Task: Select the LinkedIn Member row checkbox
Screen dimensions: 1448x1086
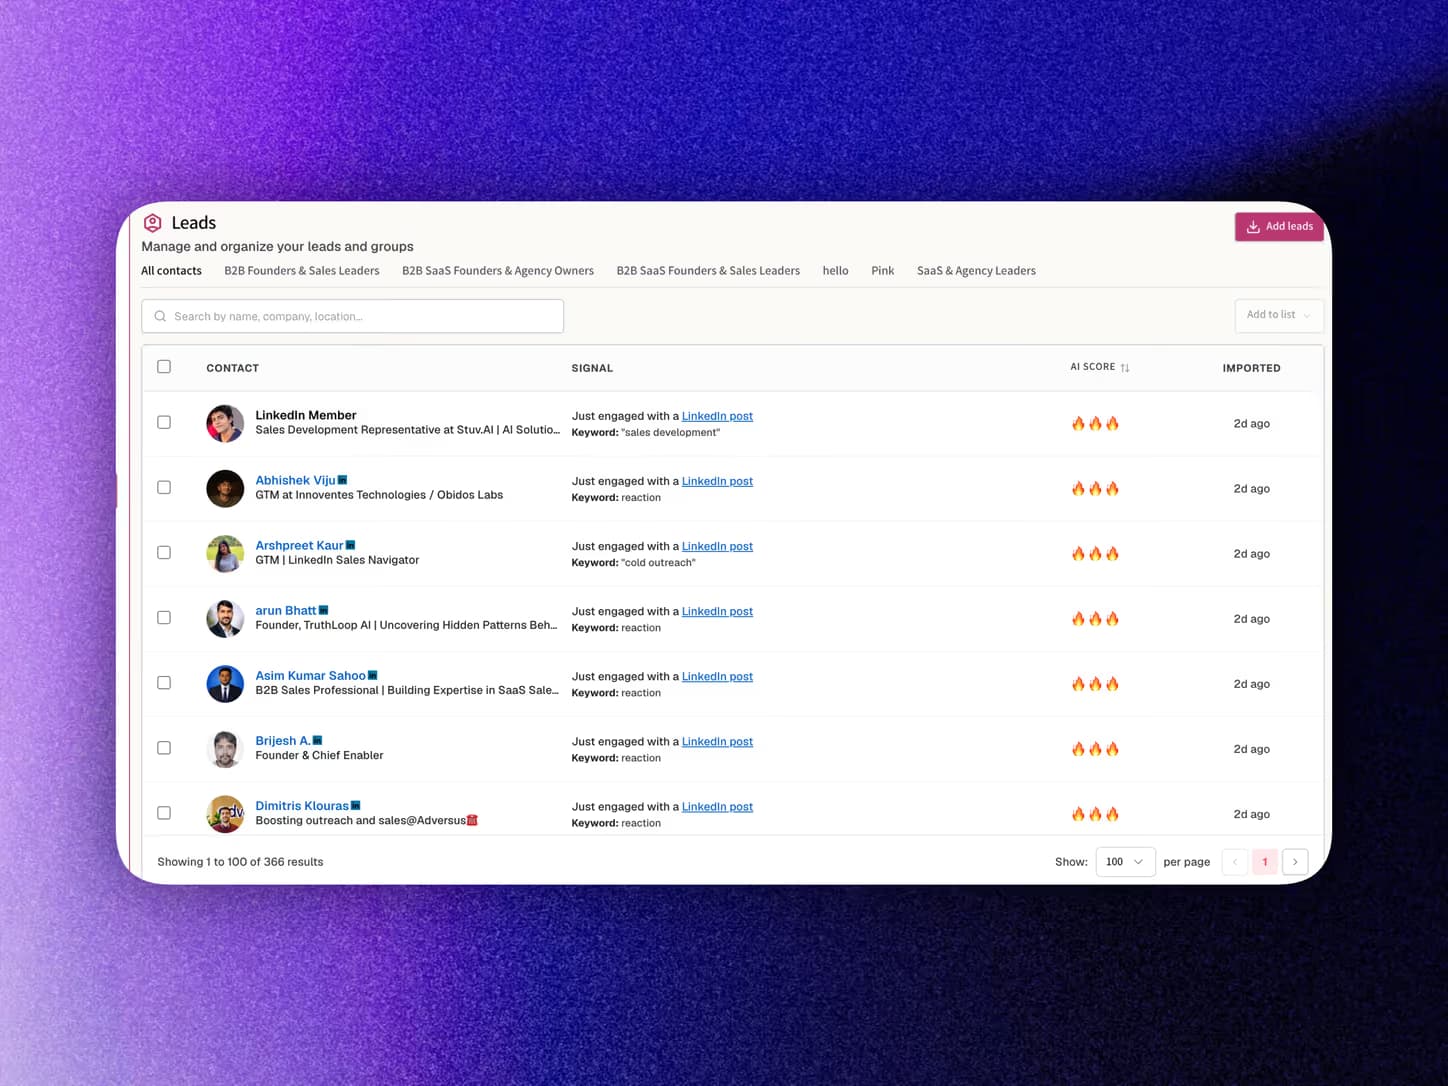Action: [164, 422]
